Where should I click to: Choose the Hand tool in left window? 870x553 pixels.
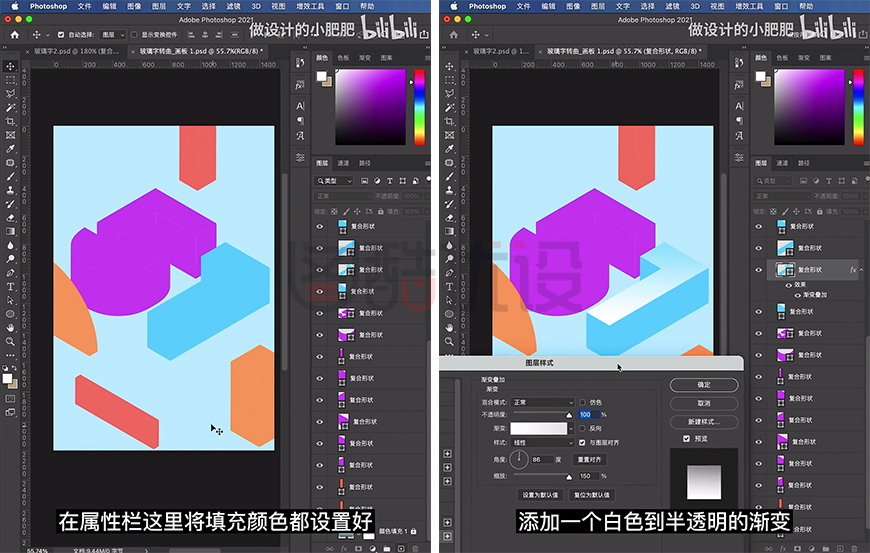(x=10, y=328)
